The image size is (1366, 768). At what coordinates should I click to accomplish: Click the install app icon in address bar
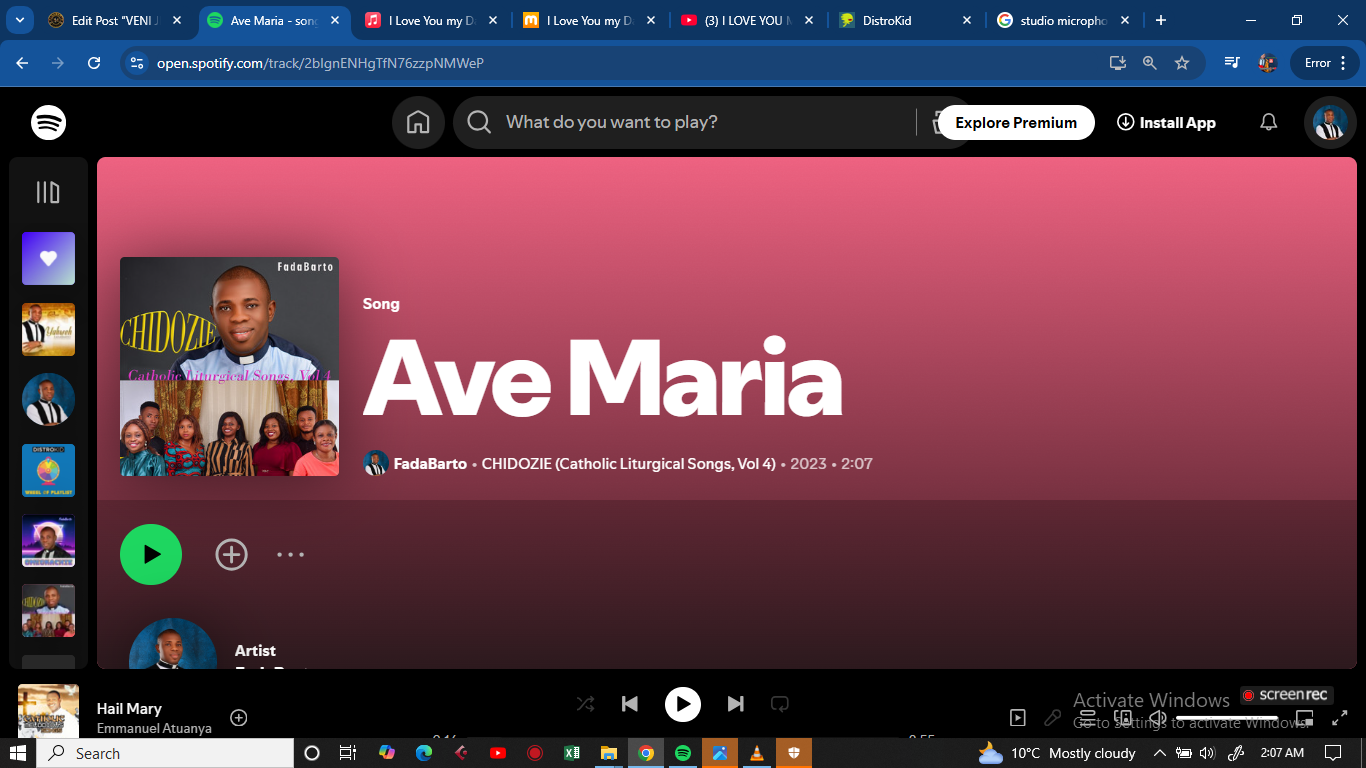point(1118,63)
